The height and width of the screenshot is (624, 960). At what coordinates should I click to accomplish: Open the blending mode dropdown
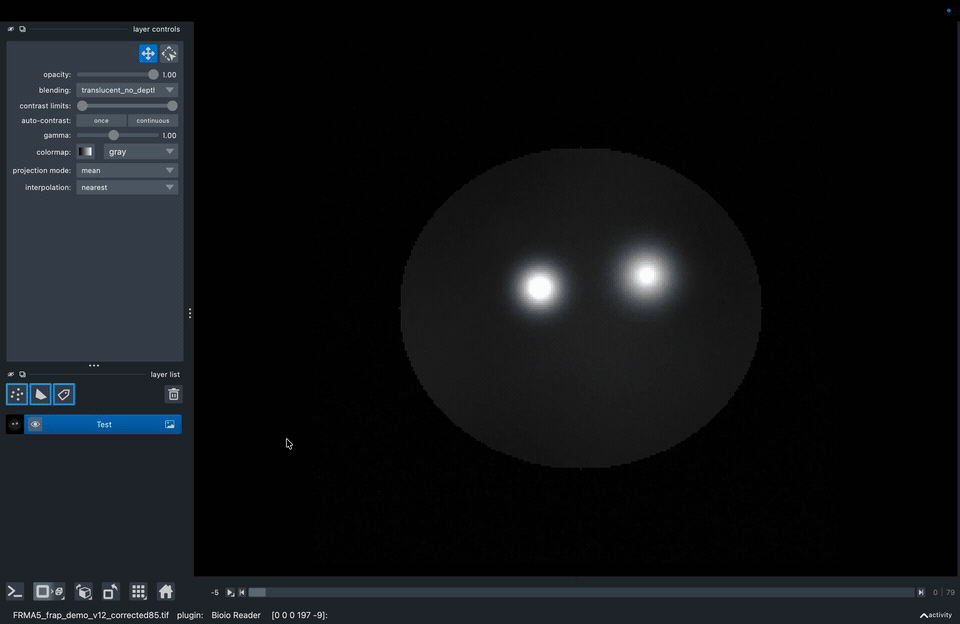click(x=127, y=90)
